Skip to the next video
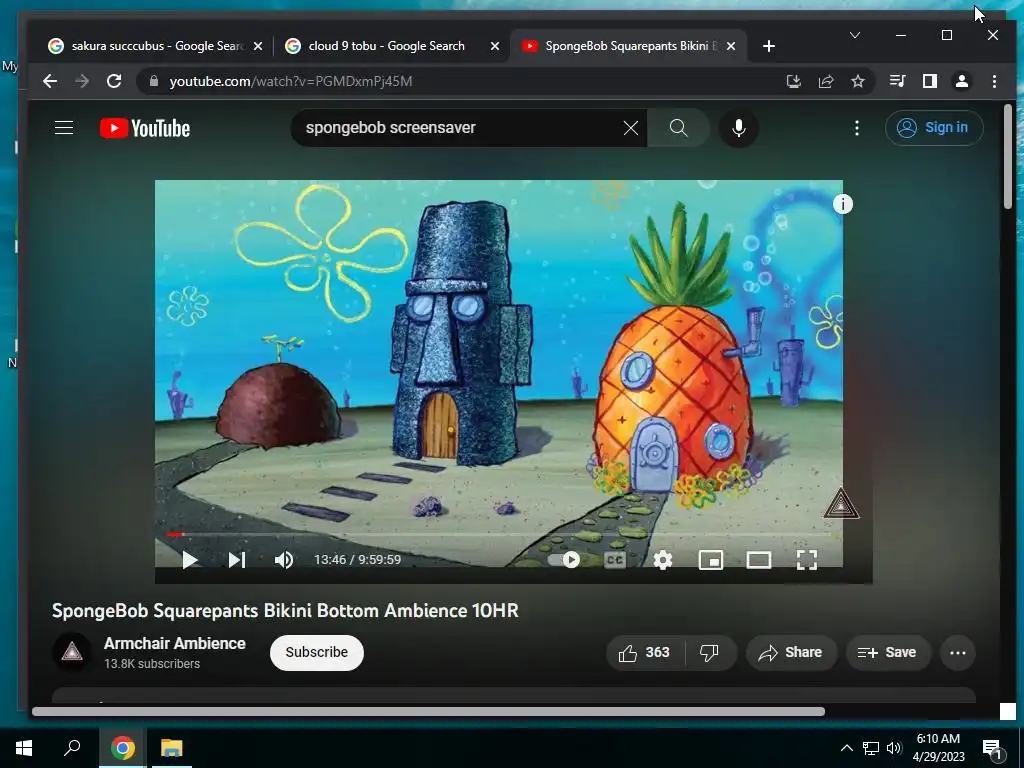The height and width of the screenshot is (768, 1024). [x=236, y=560]
